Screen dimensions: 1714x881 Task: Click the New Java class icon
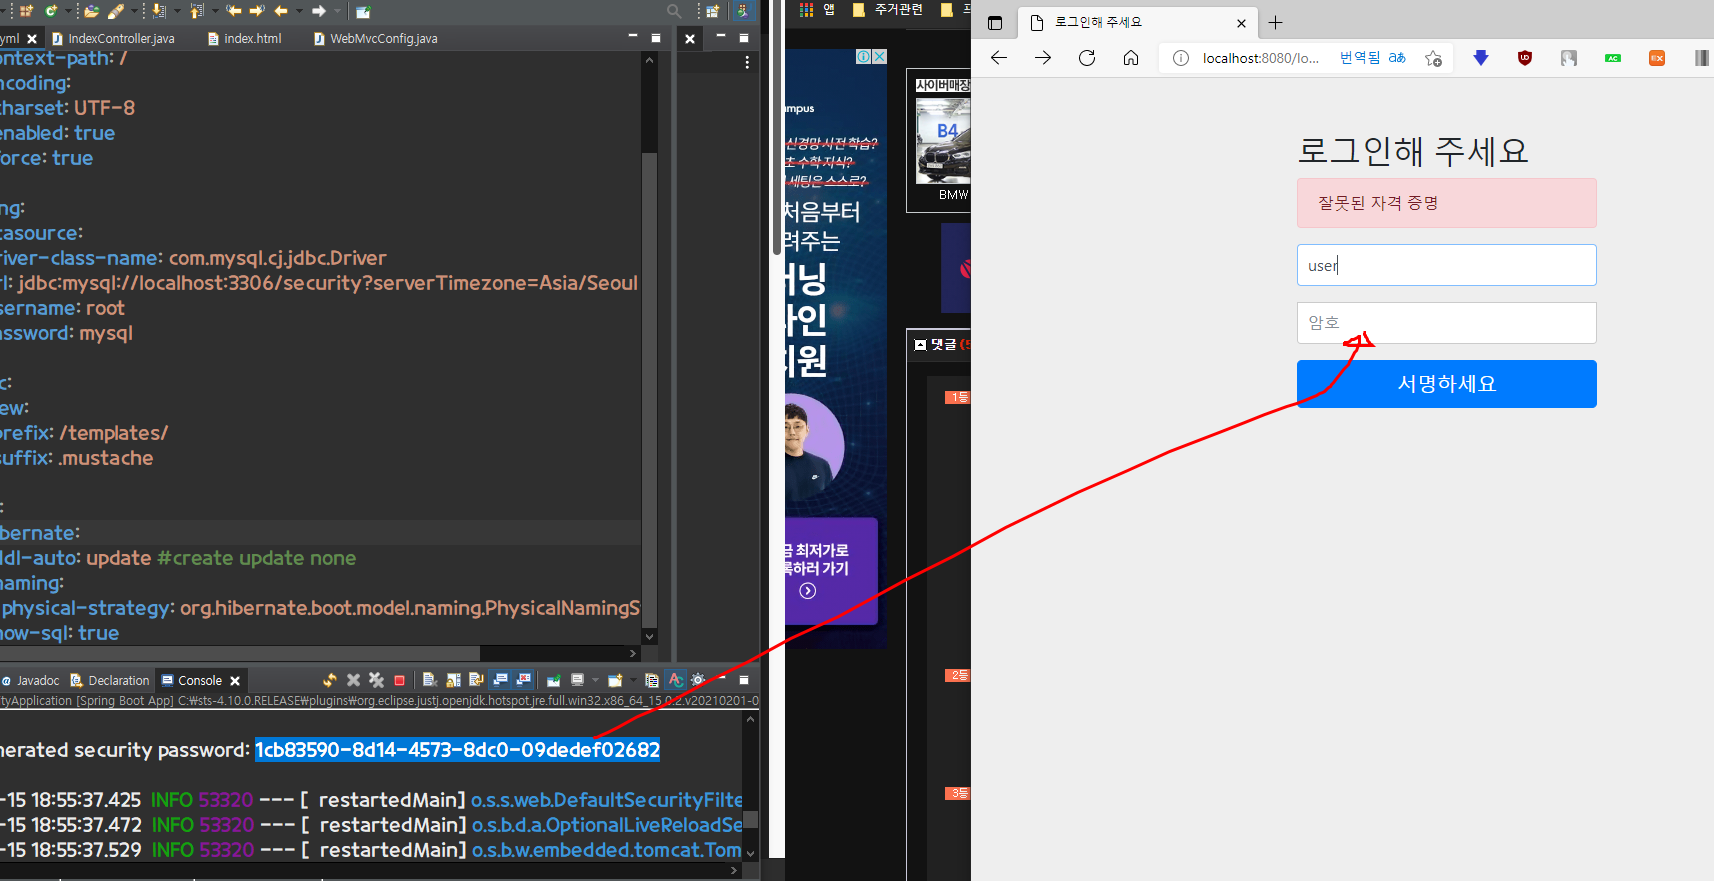(x=51, y=11)
